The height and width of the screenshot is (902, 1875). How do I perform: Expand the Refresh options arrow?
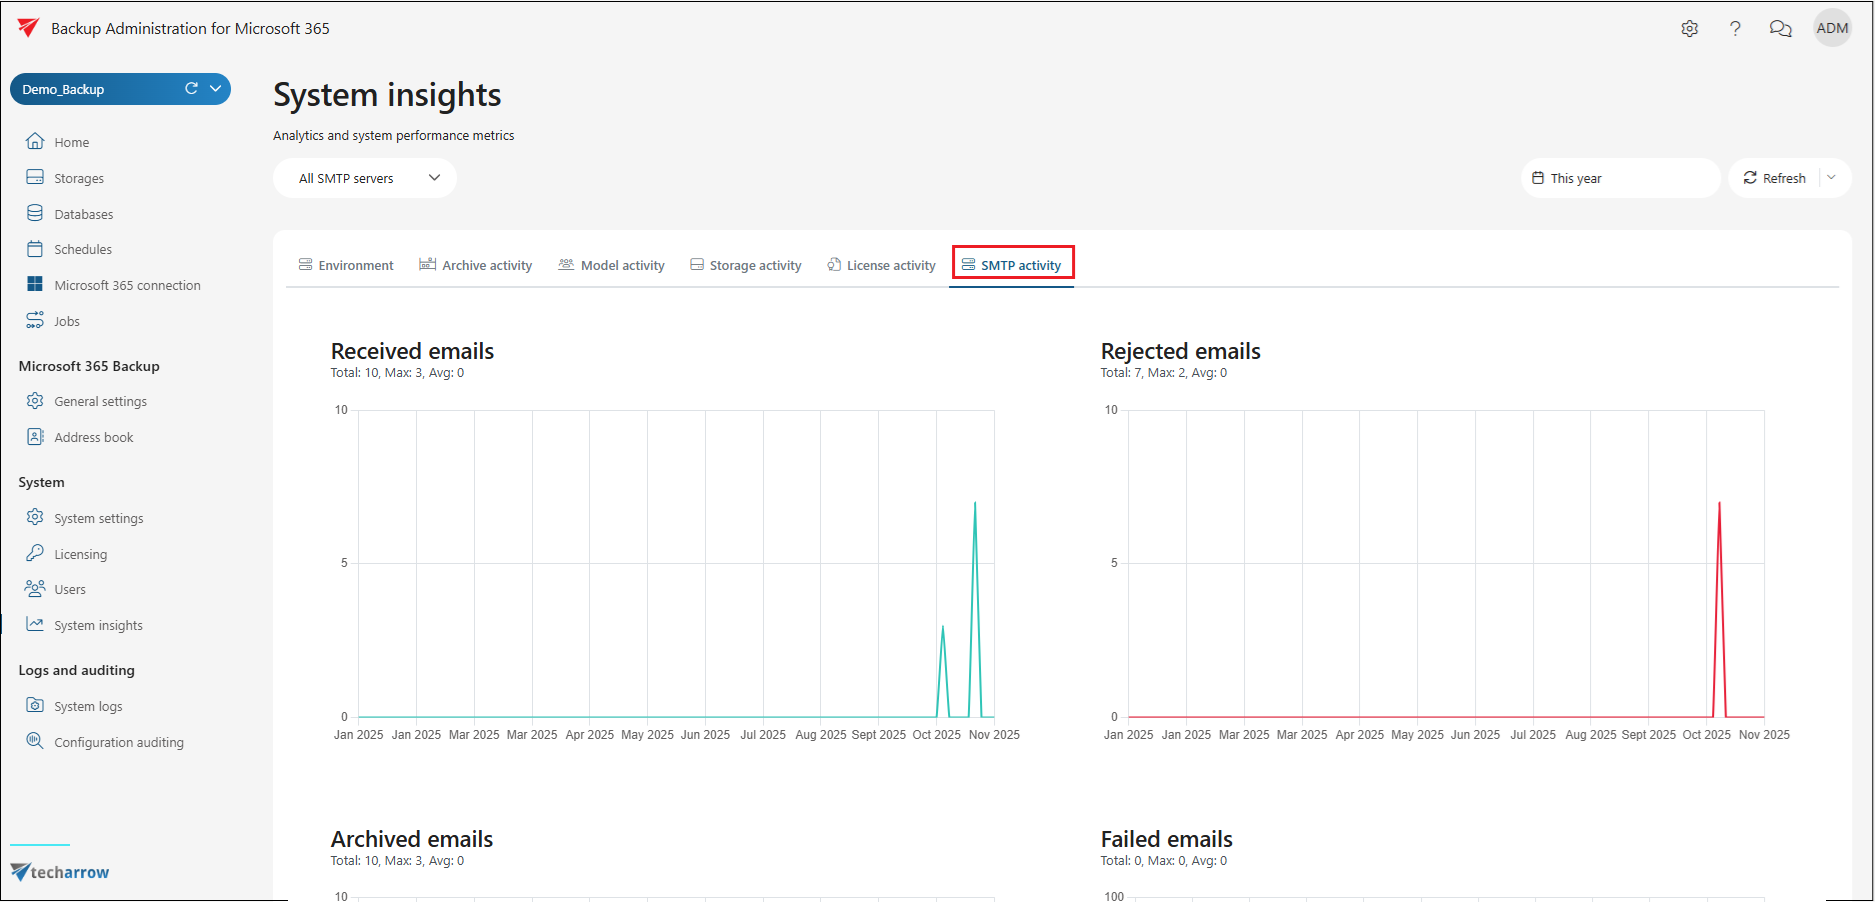(x=1831, y=178)
